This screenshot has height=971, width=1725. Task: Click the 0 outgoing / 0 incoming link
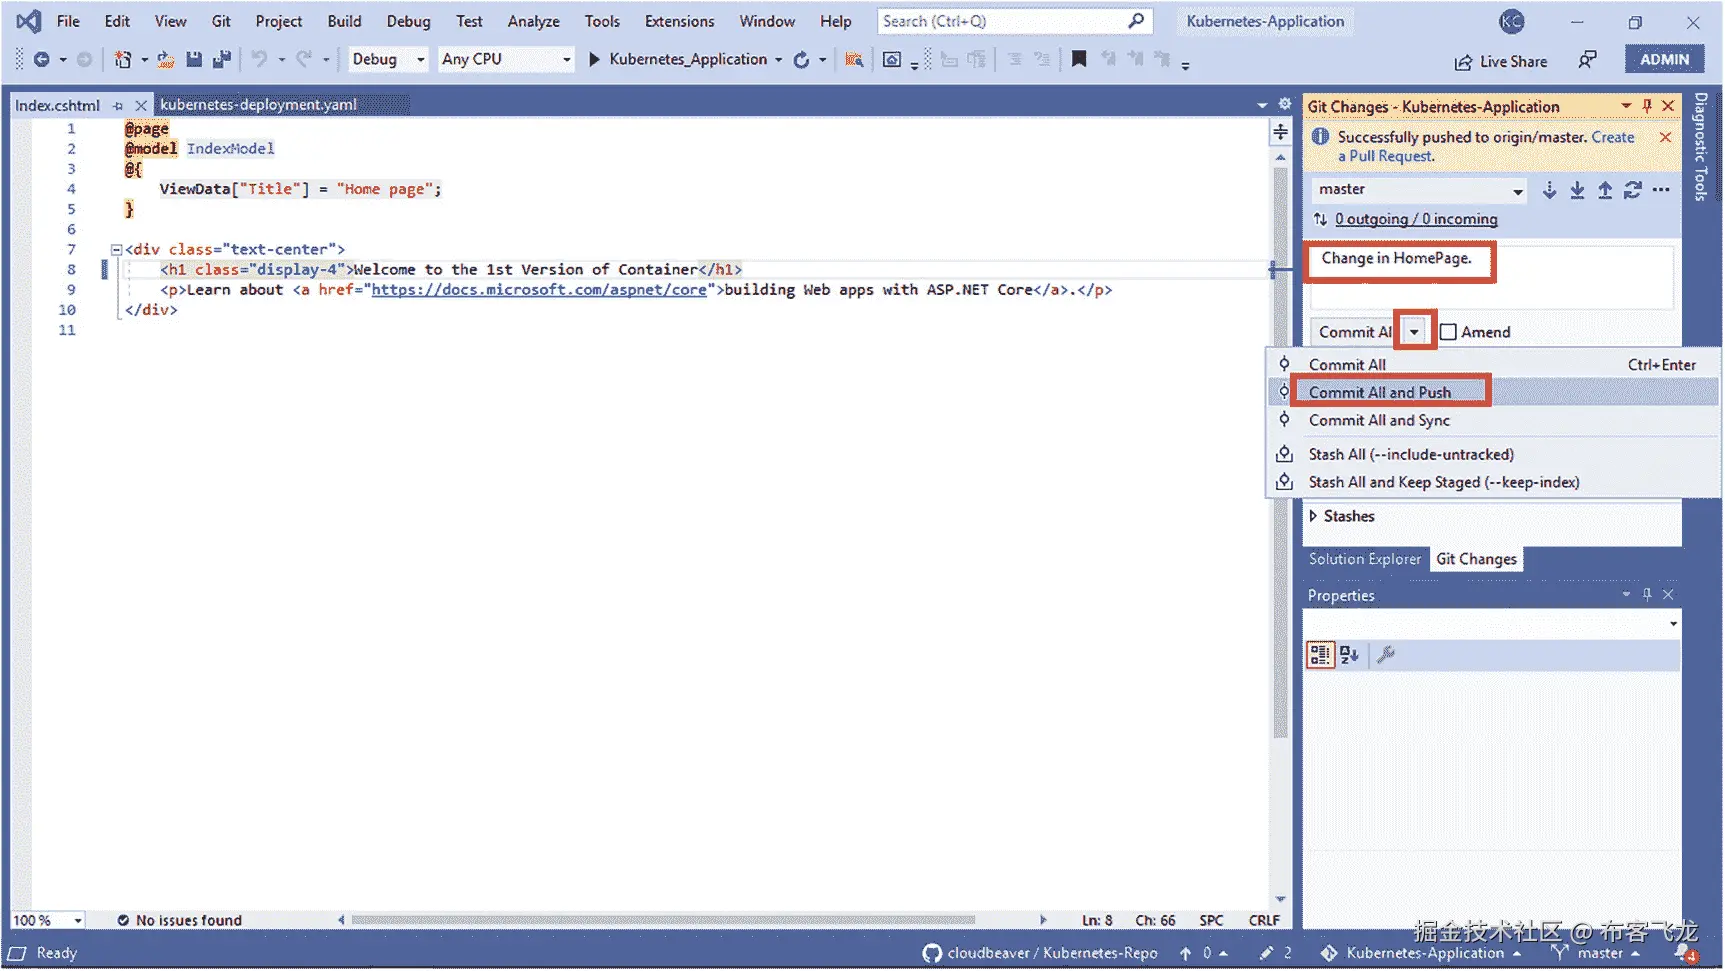pyautogui.click(x=1415, y=219)
